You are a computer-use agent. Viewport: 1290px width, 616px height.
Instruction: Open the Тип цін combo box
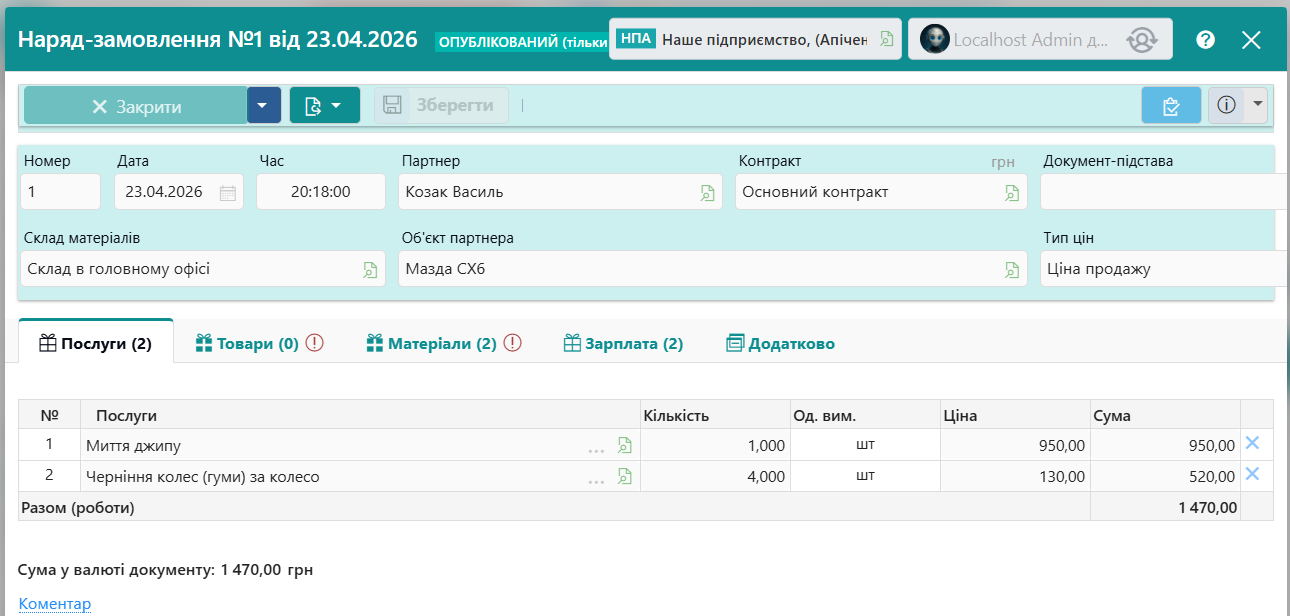(1165, 269)
